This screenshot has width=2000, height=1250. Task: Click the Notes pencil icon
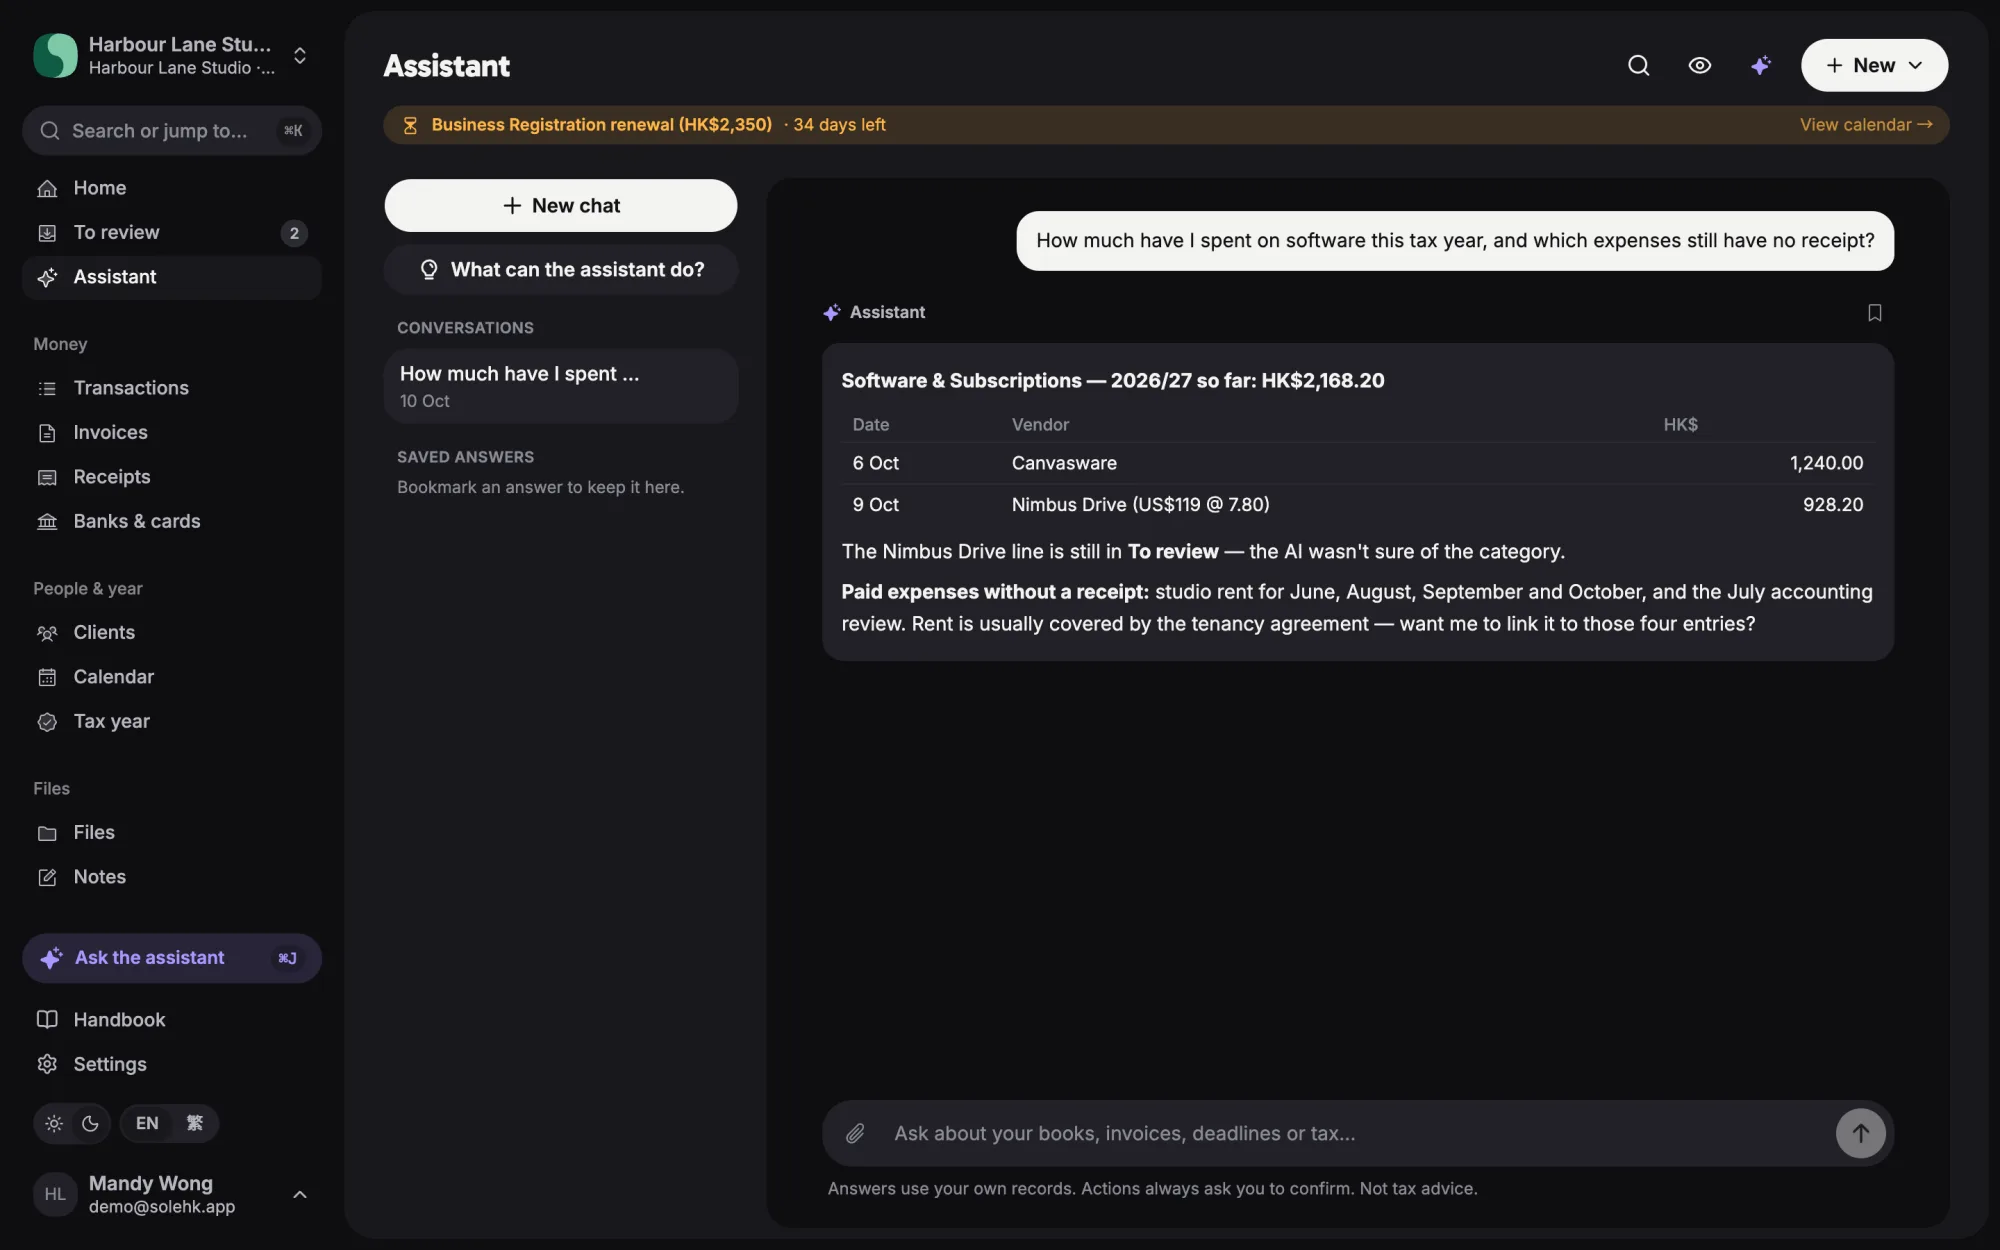point(47,877)
